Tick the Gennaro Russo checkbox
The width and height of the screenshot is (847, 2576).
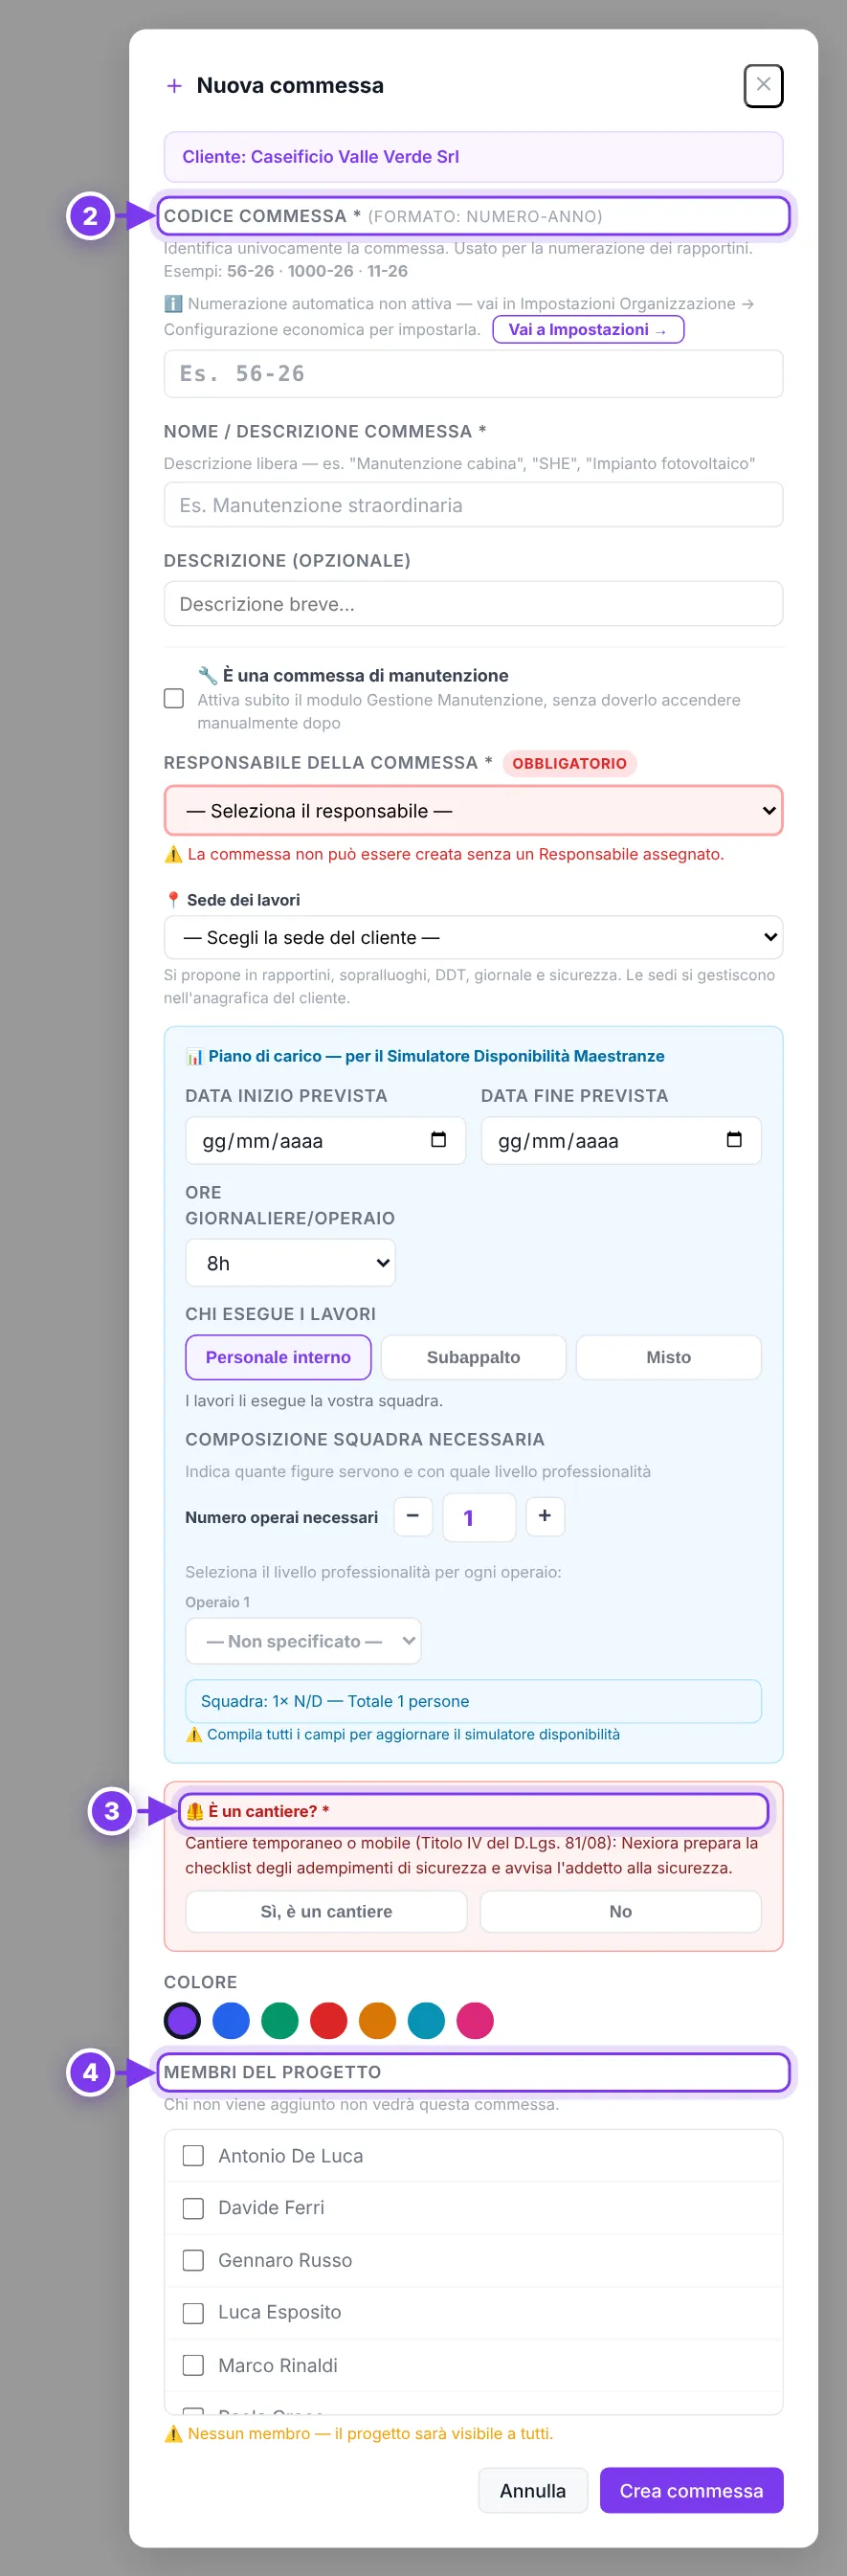point(193,2260)
